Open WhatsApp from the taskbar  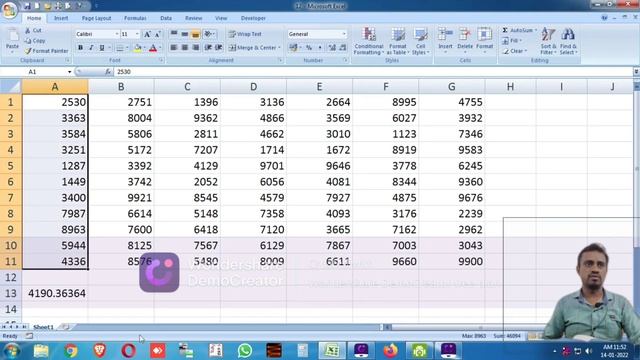pos(244,351)
